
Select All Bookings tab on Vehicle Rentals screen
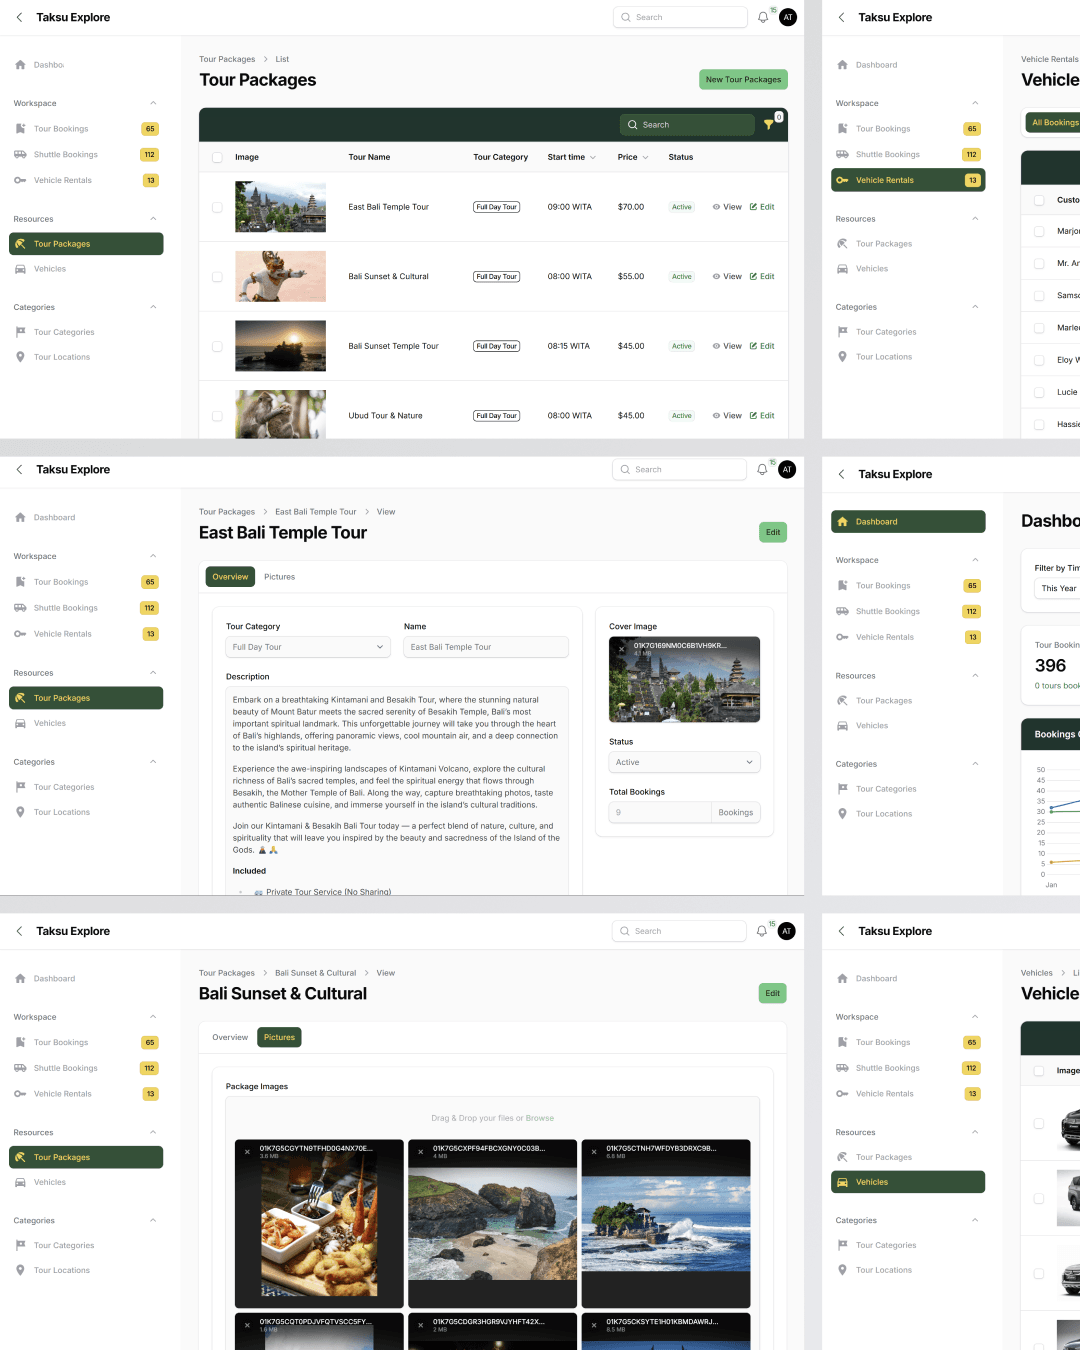[x=1054, y=123]
